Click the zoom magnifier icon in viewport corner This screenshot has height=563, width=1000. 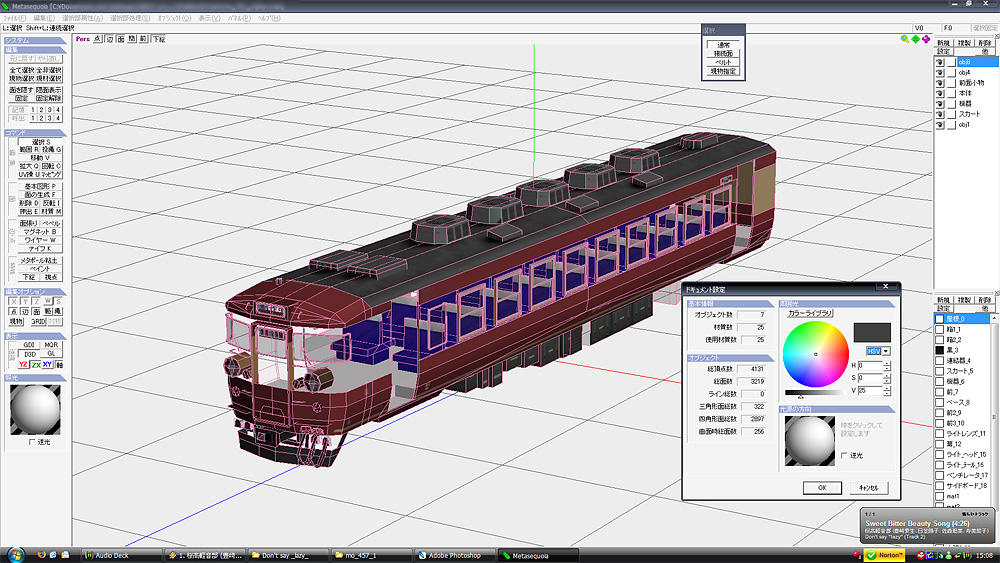point(905,39)
